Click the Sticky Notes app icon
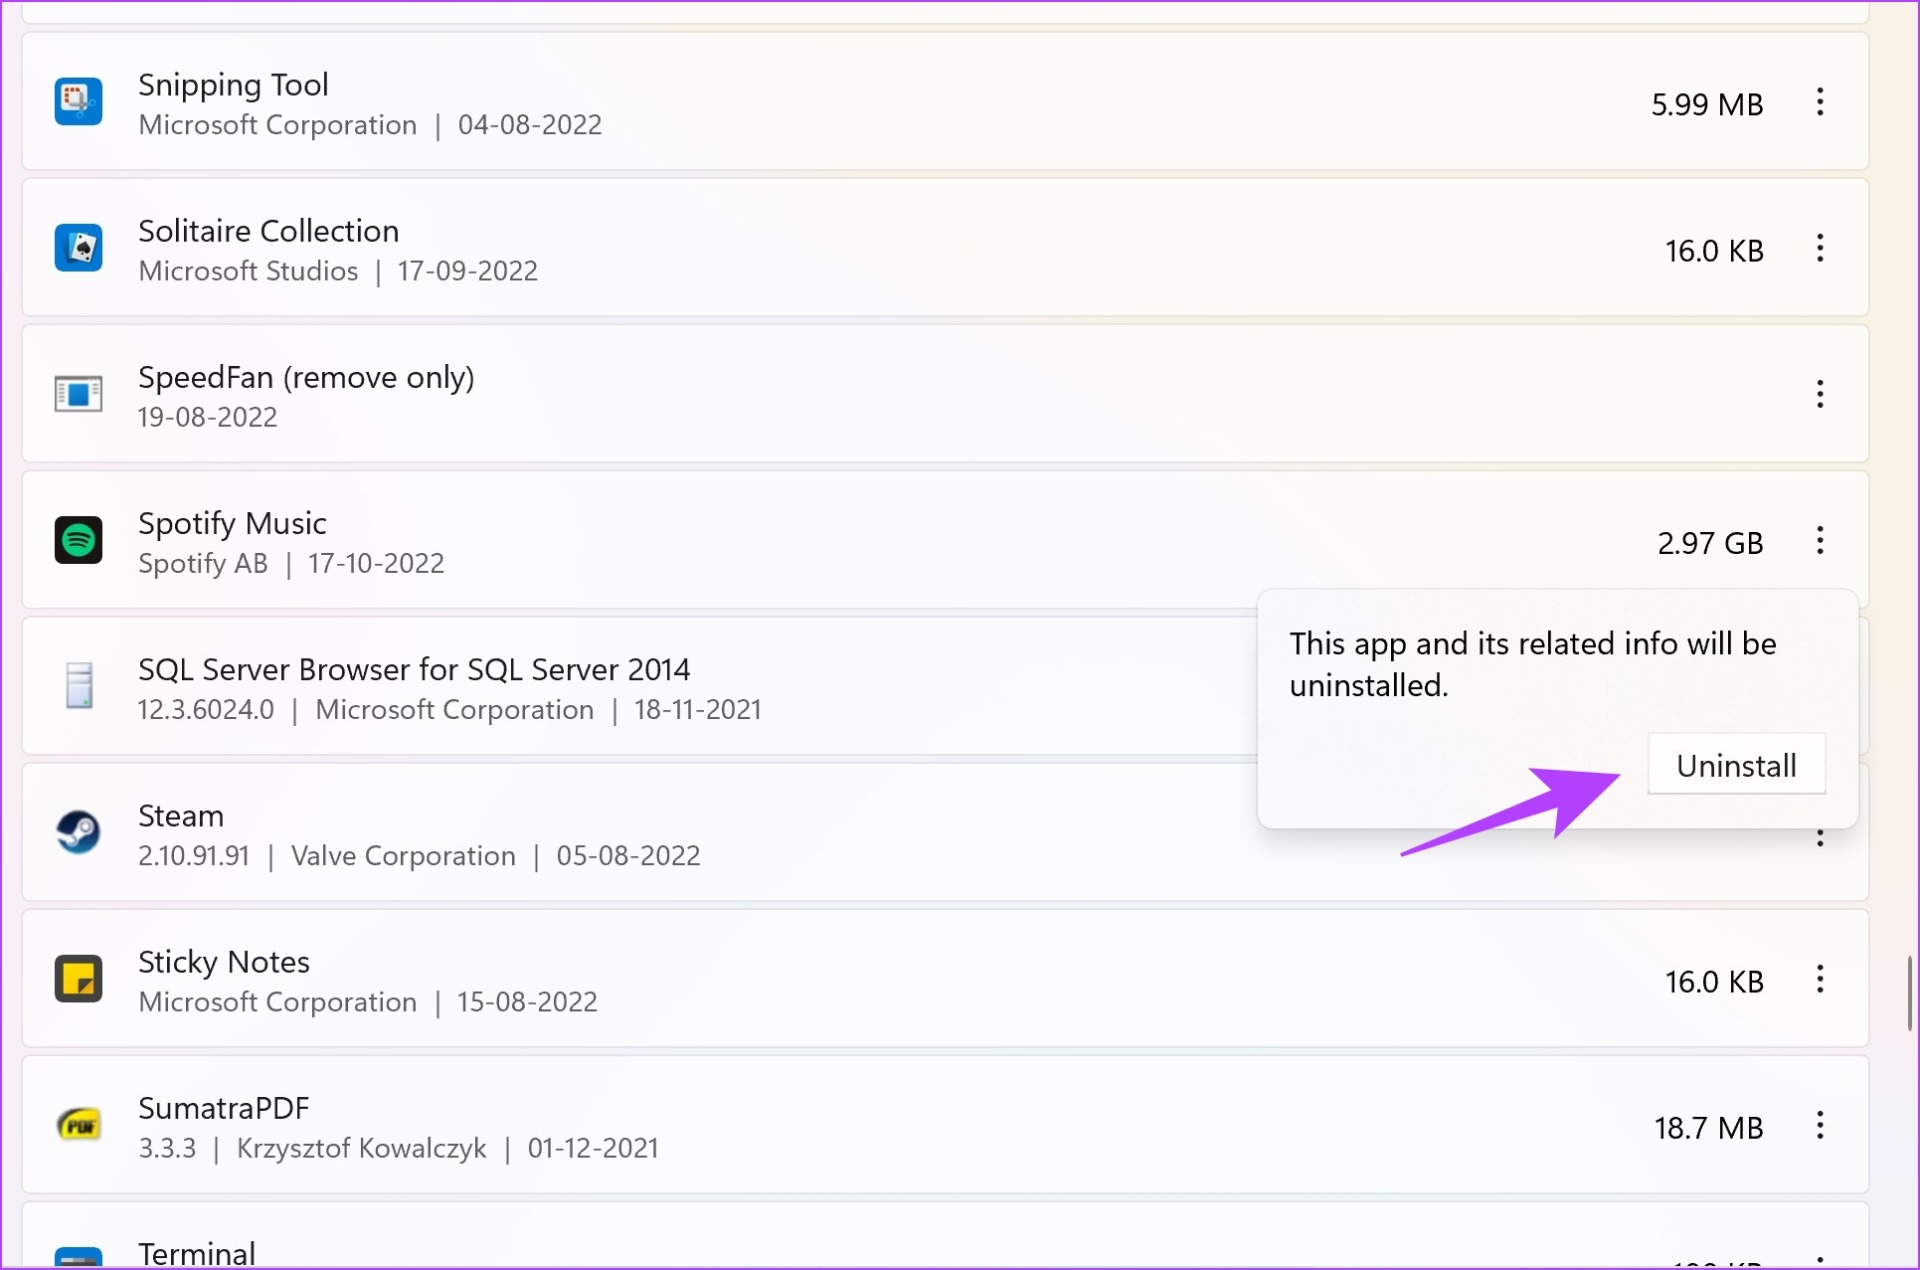Viewport: 1920px width, 1270px height. [78, 979]
